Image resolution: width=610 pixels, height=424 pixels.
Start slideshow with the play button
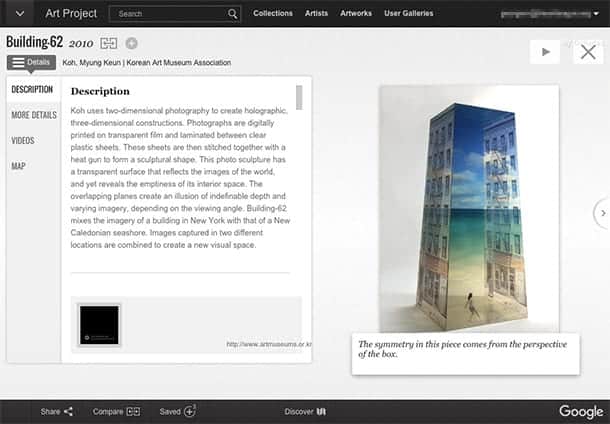click(x=545, y=52)
